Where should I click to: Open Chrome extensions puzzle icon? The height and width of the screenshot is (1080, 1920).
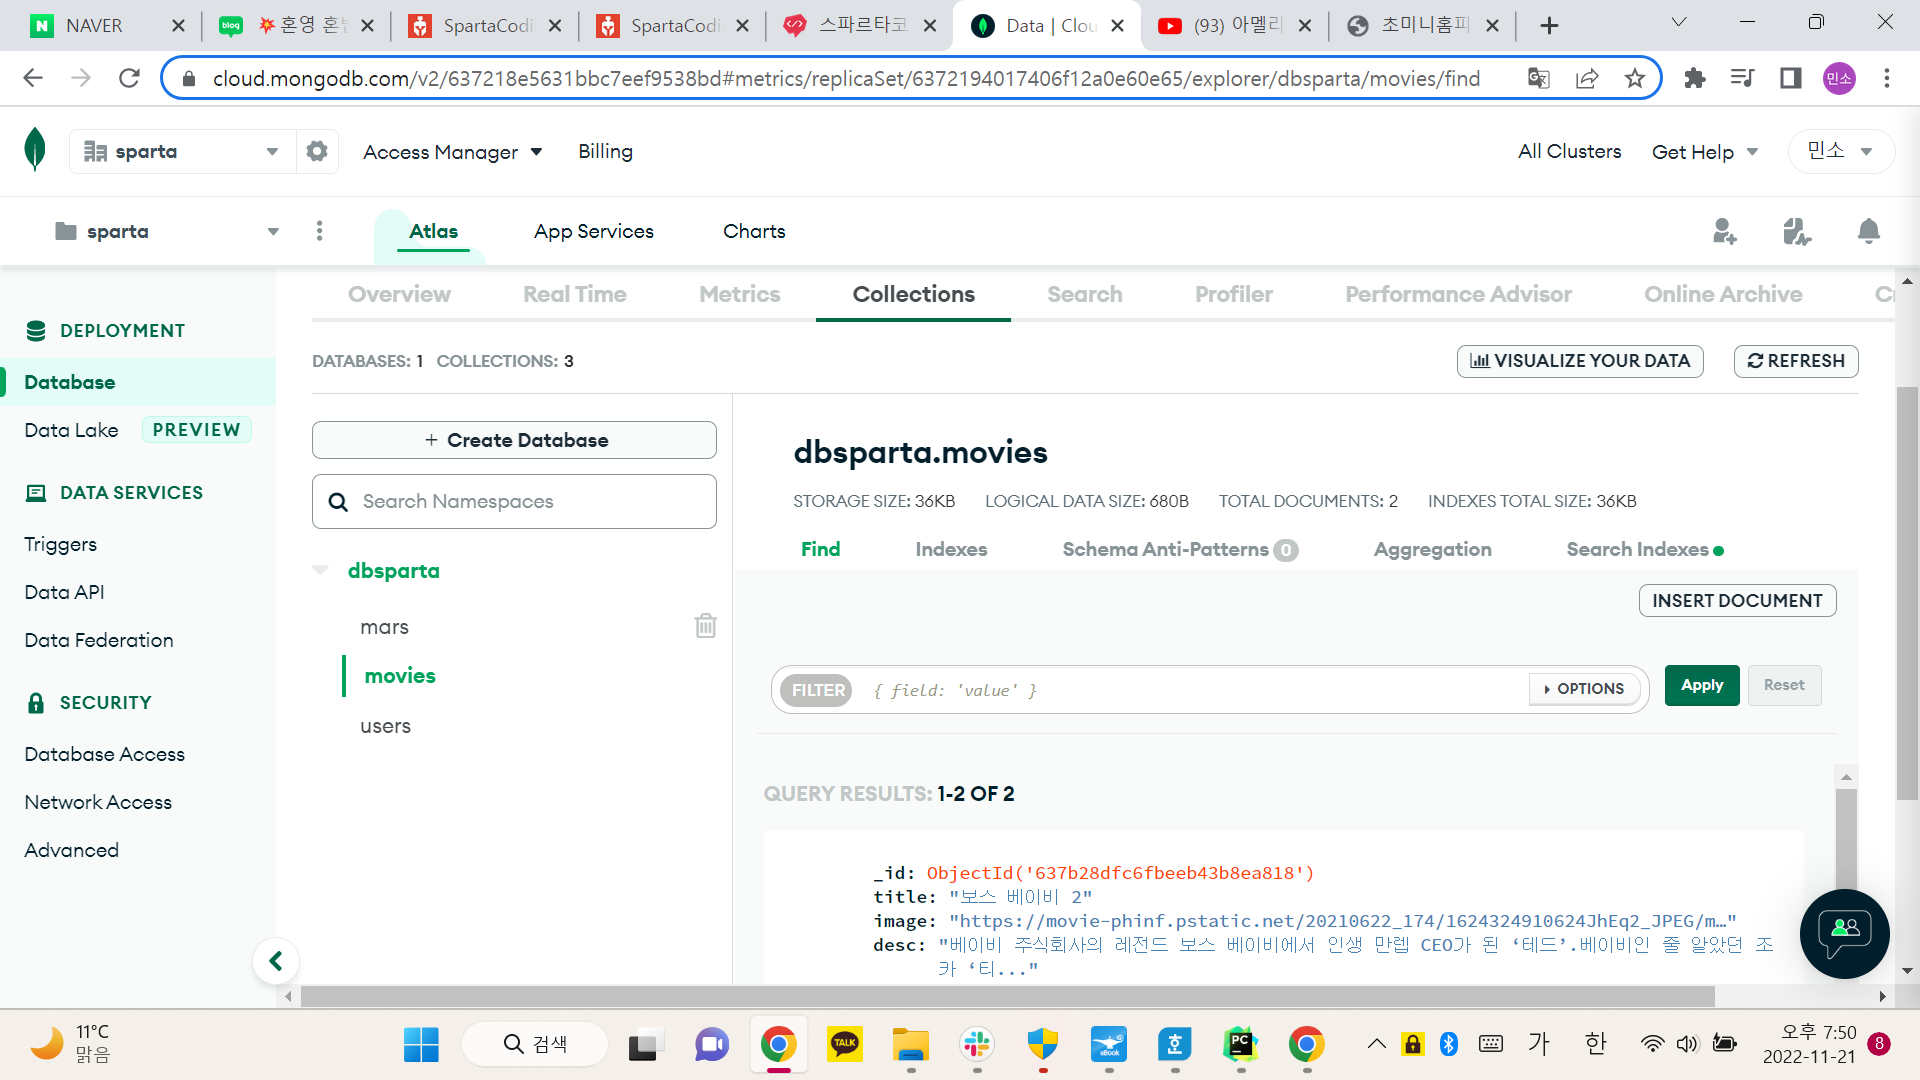click(1695, 78)
